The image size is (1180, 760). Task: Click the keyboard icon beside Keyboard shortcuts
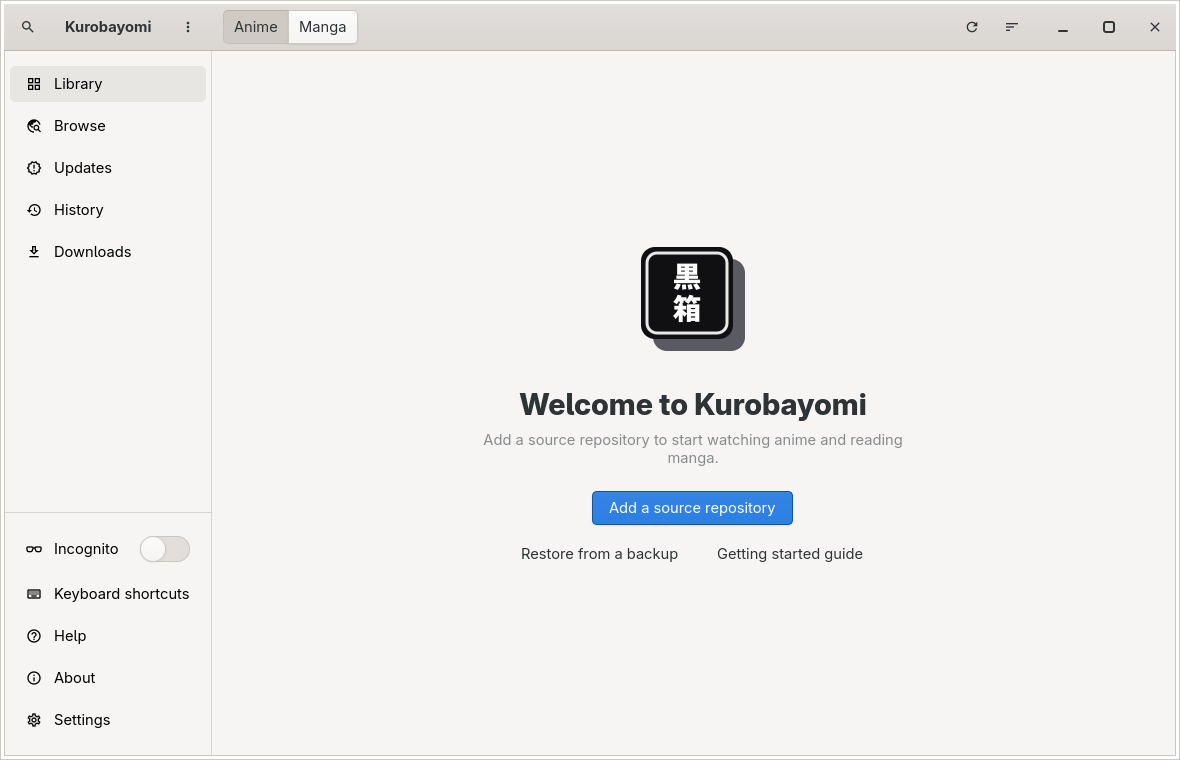[34, 594]
